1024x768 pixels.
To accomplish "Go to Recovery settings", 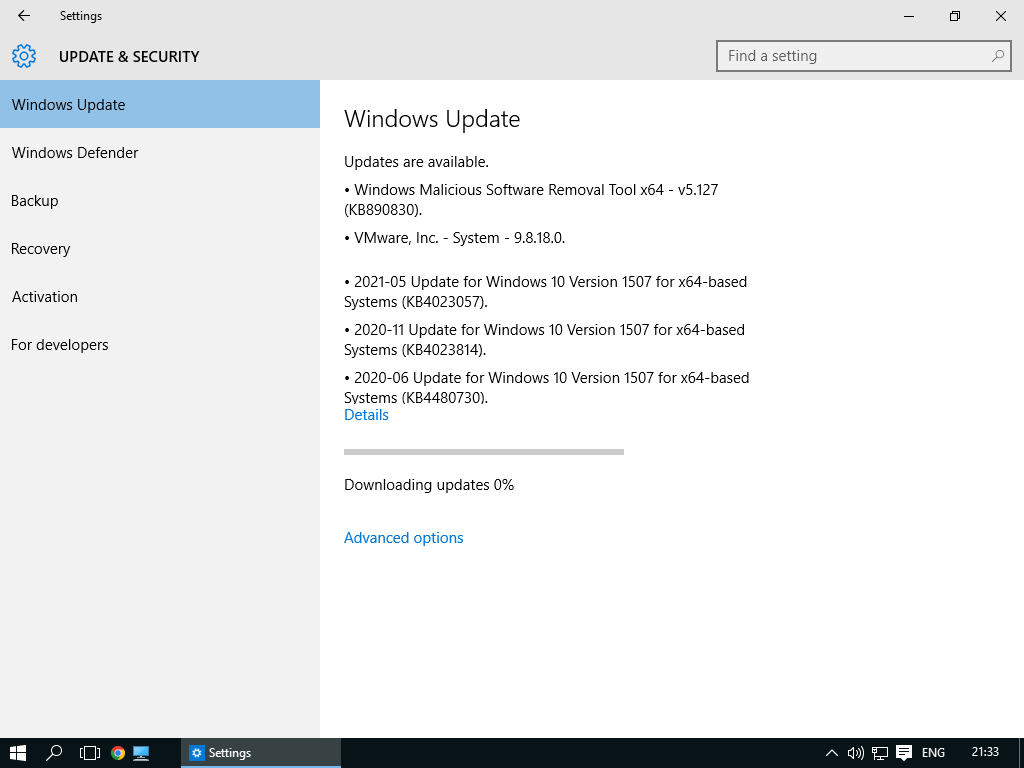I will click(x=41, y=249).
